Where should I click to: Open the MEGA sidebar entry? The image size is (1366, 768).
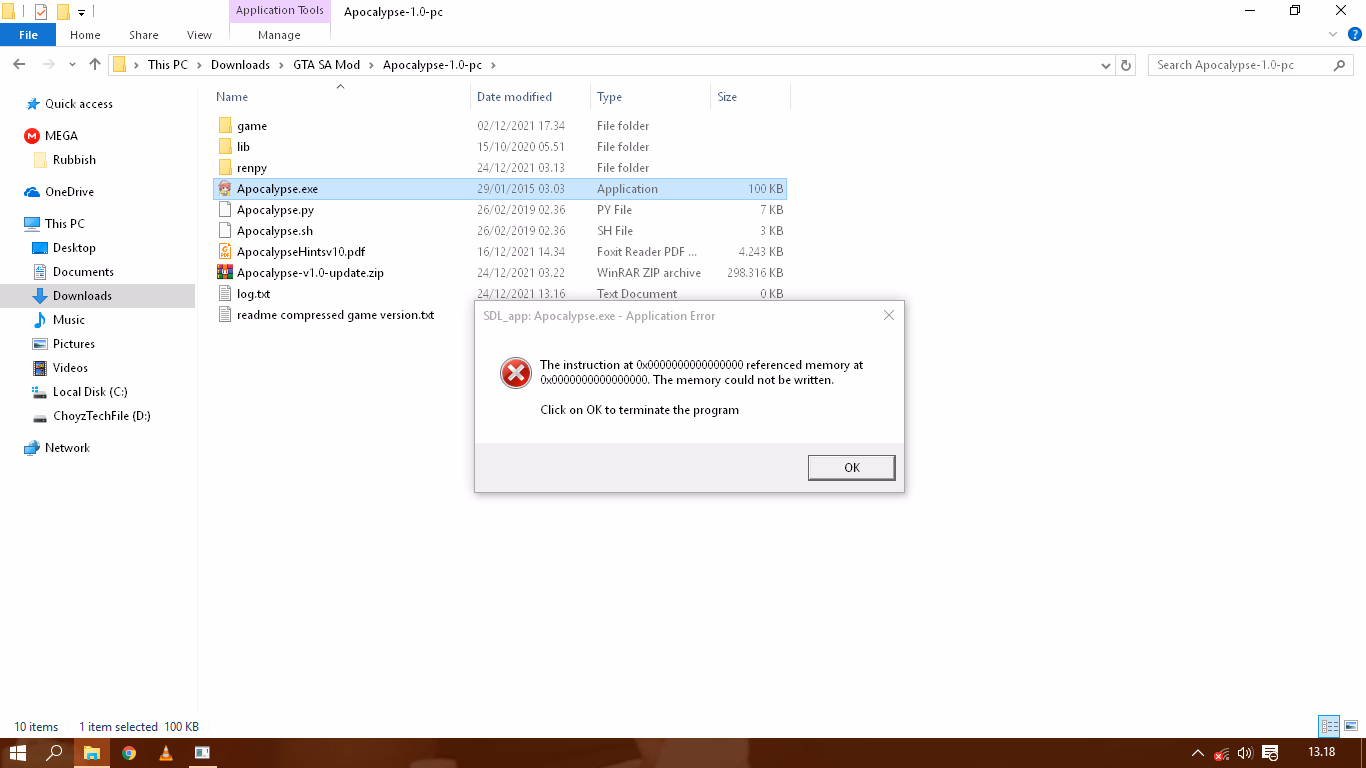pyautogui.click(x=60, y=136)
